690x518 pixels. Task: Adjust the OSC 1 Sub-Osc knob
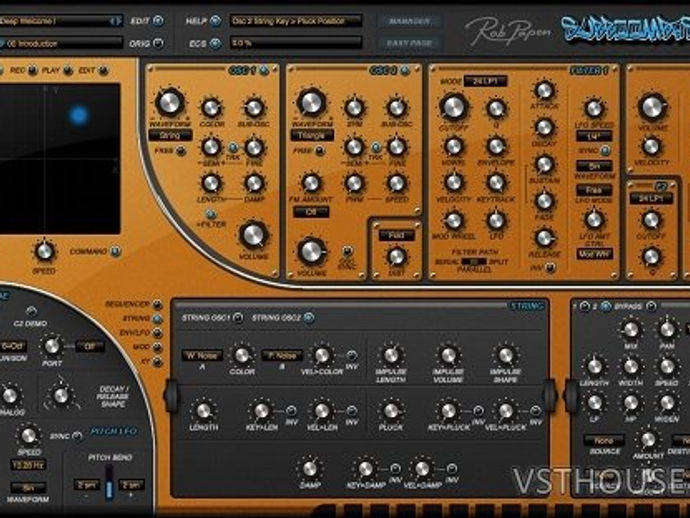(253, 108)
